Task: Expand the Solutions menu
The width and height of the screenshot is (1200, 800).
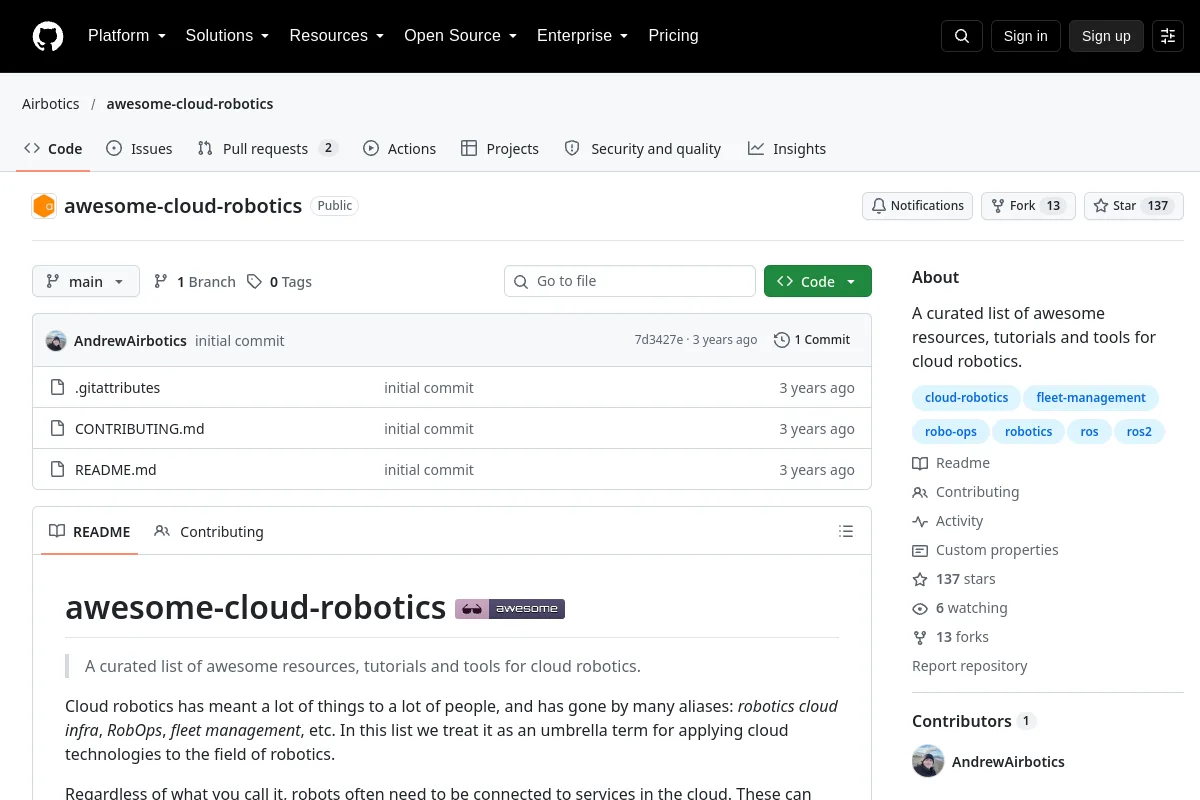Action: (x=227, y=36)
